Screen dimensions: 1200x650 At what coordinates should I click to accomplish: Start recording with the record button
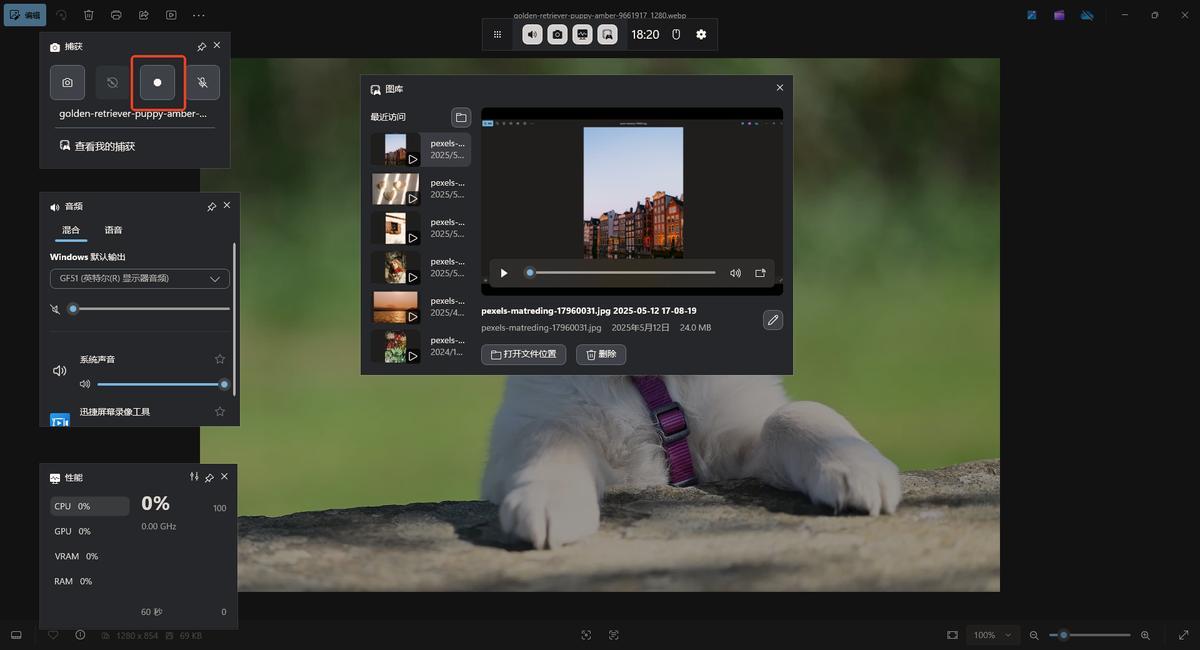157,82
